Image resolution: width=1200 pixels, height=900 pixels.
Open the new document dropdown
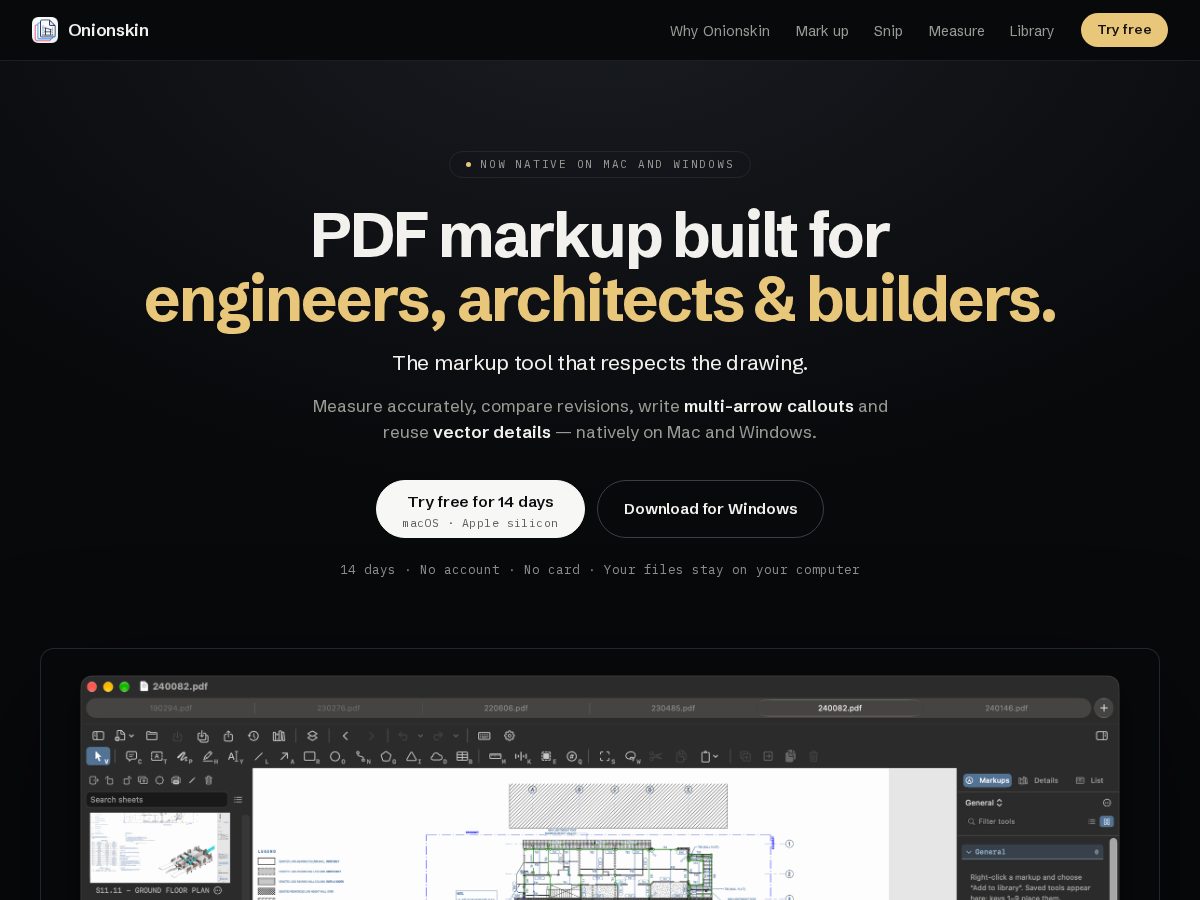(123, 736)
